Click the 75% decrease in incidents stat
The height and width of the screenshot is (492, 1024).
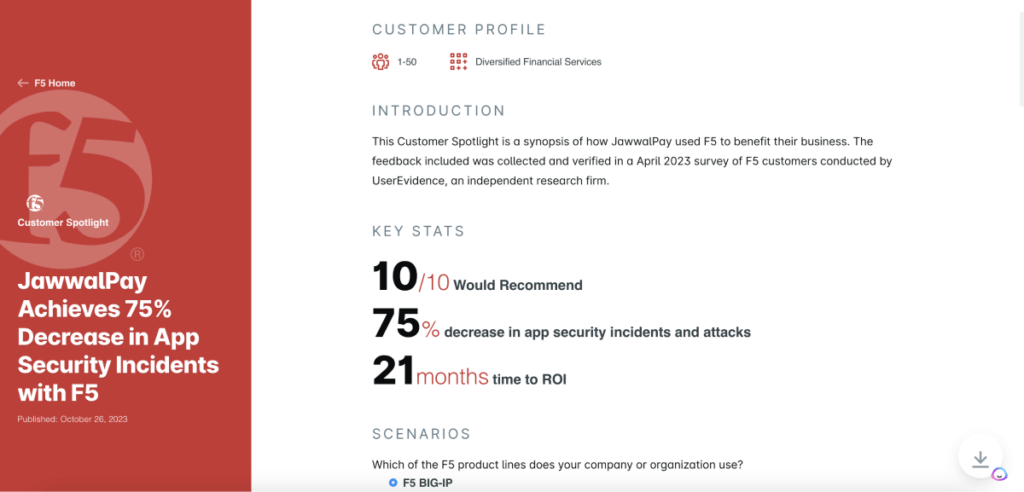pyautogui.click(x=562, y=325)
